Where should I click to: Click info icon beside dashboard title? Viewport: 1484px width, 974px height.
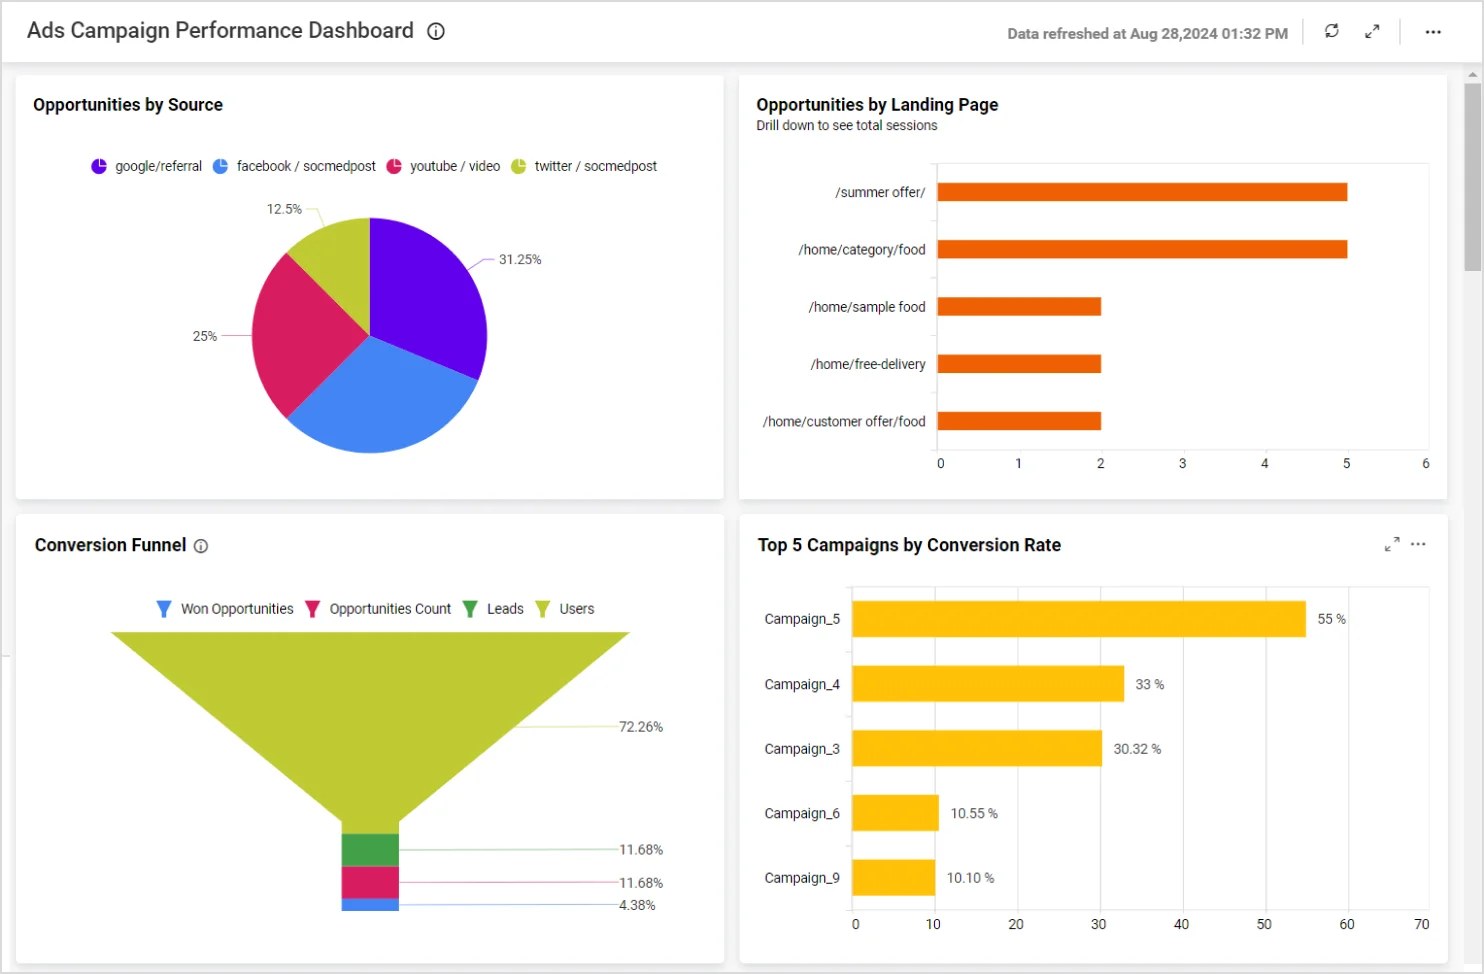(436, 31)
